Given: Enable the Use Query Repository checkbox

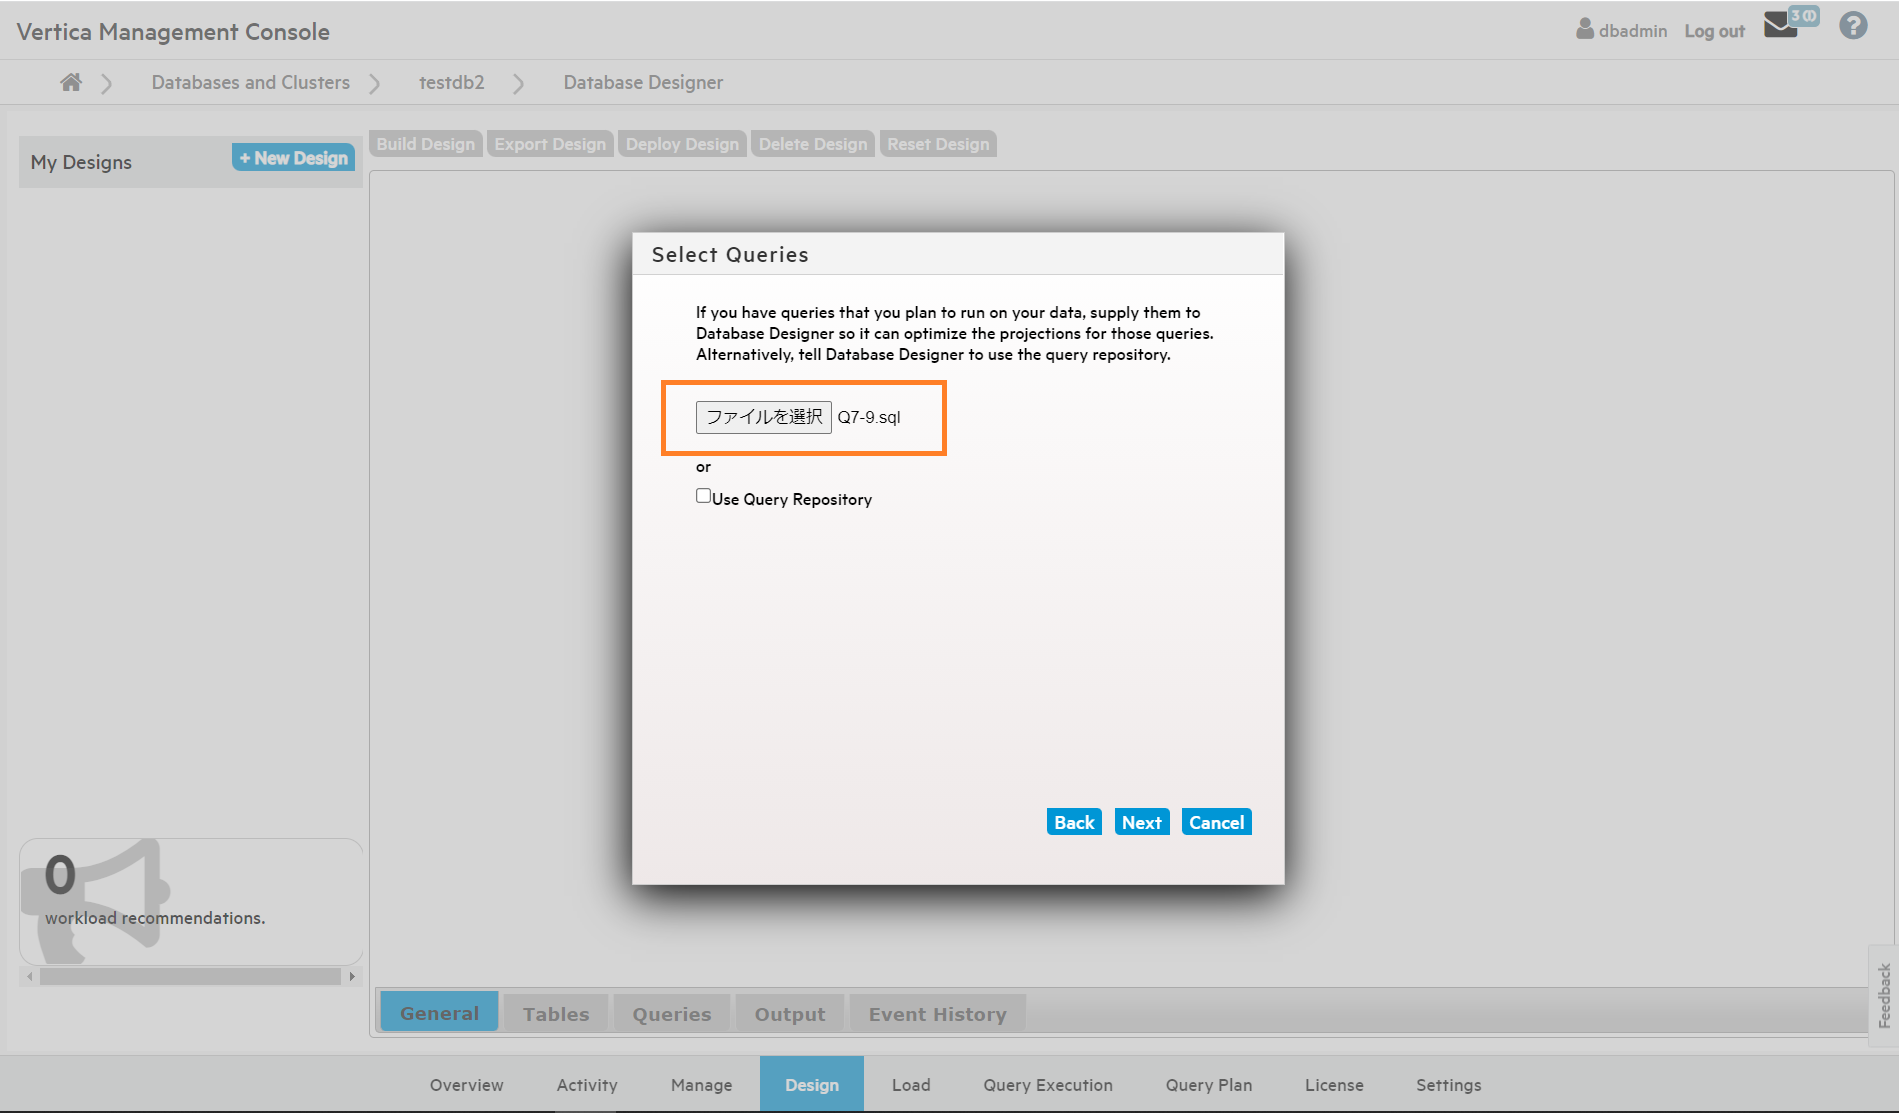Looking at the screenshot, I should 703,496.
